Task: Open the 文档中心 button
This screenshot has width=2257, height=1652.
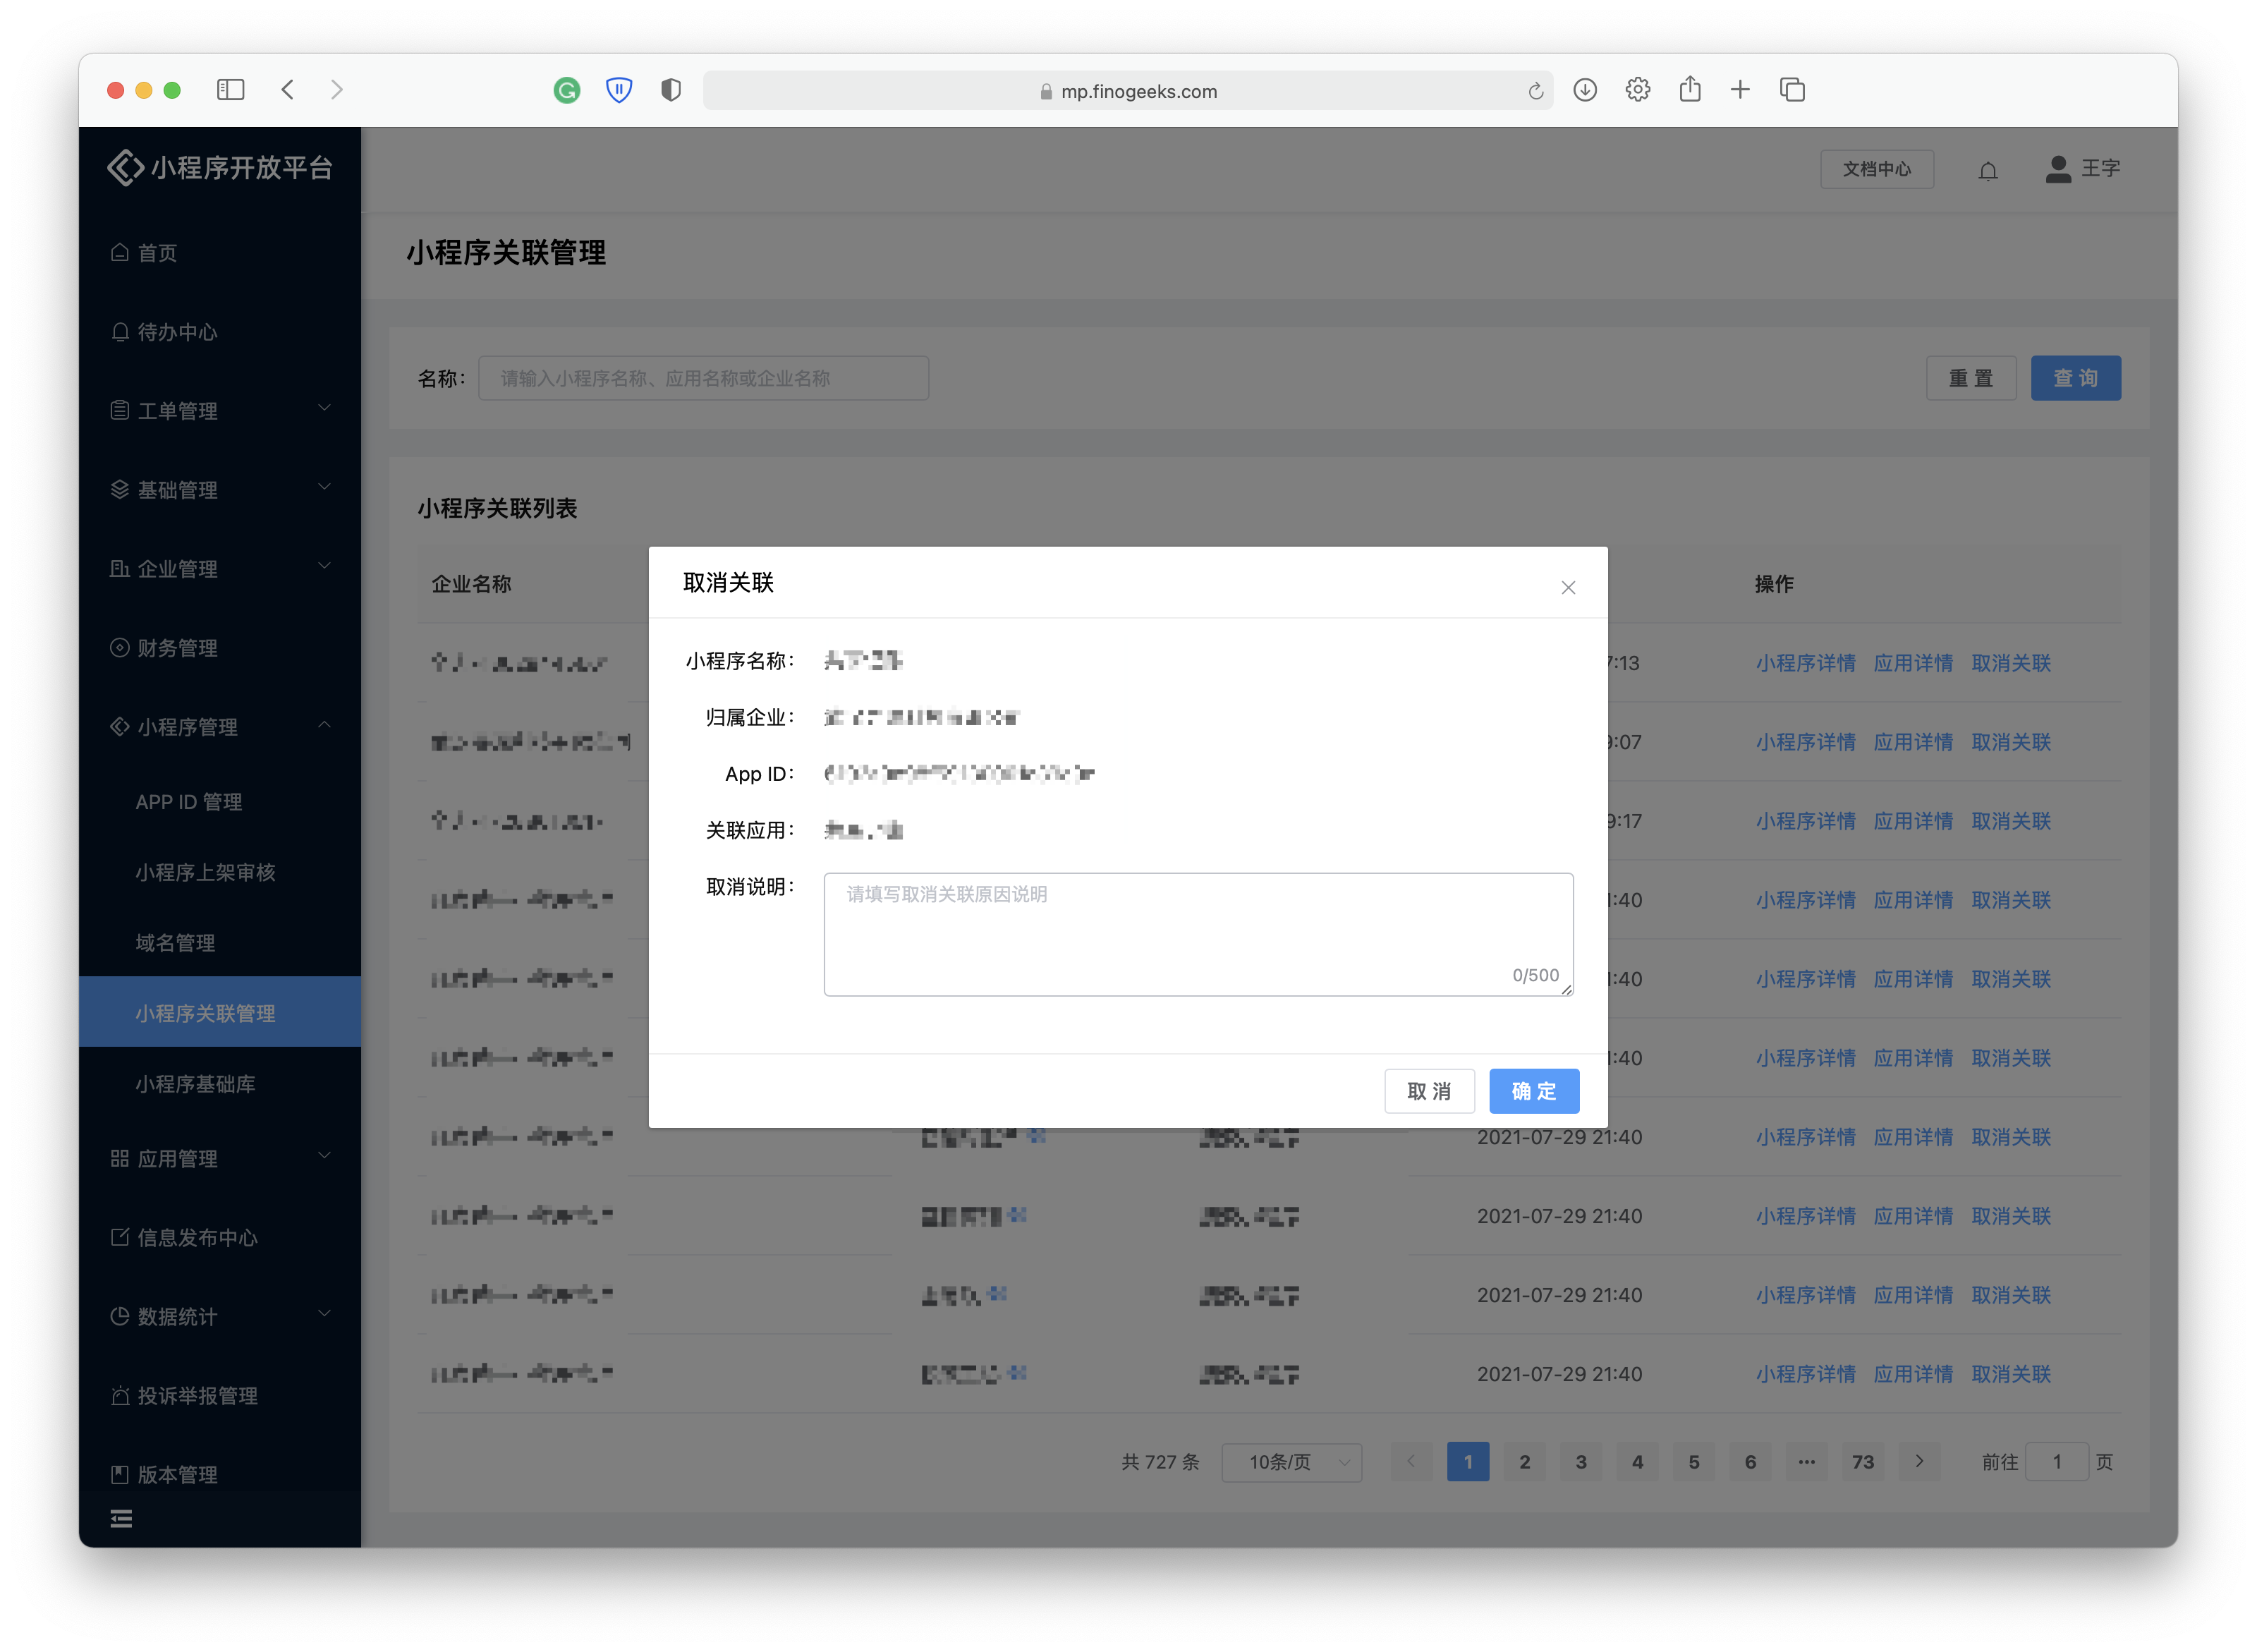Action: tap(1876, 169)
